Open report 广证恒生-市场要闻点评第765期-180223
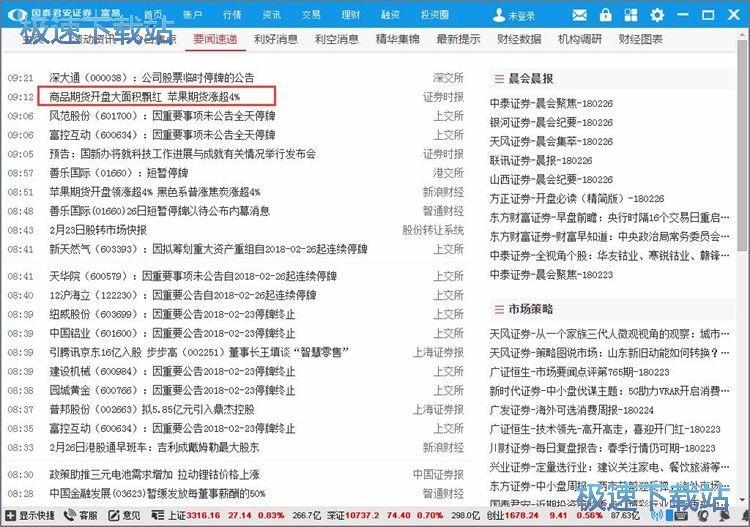 coord(580,372)
